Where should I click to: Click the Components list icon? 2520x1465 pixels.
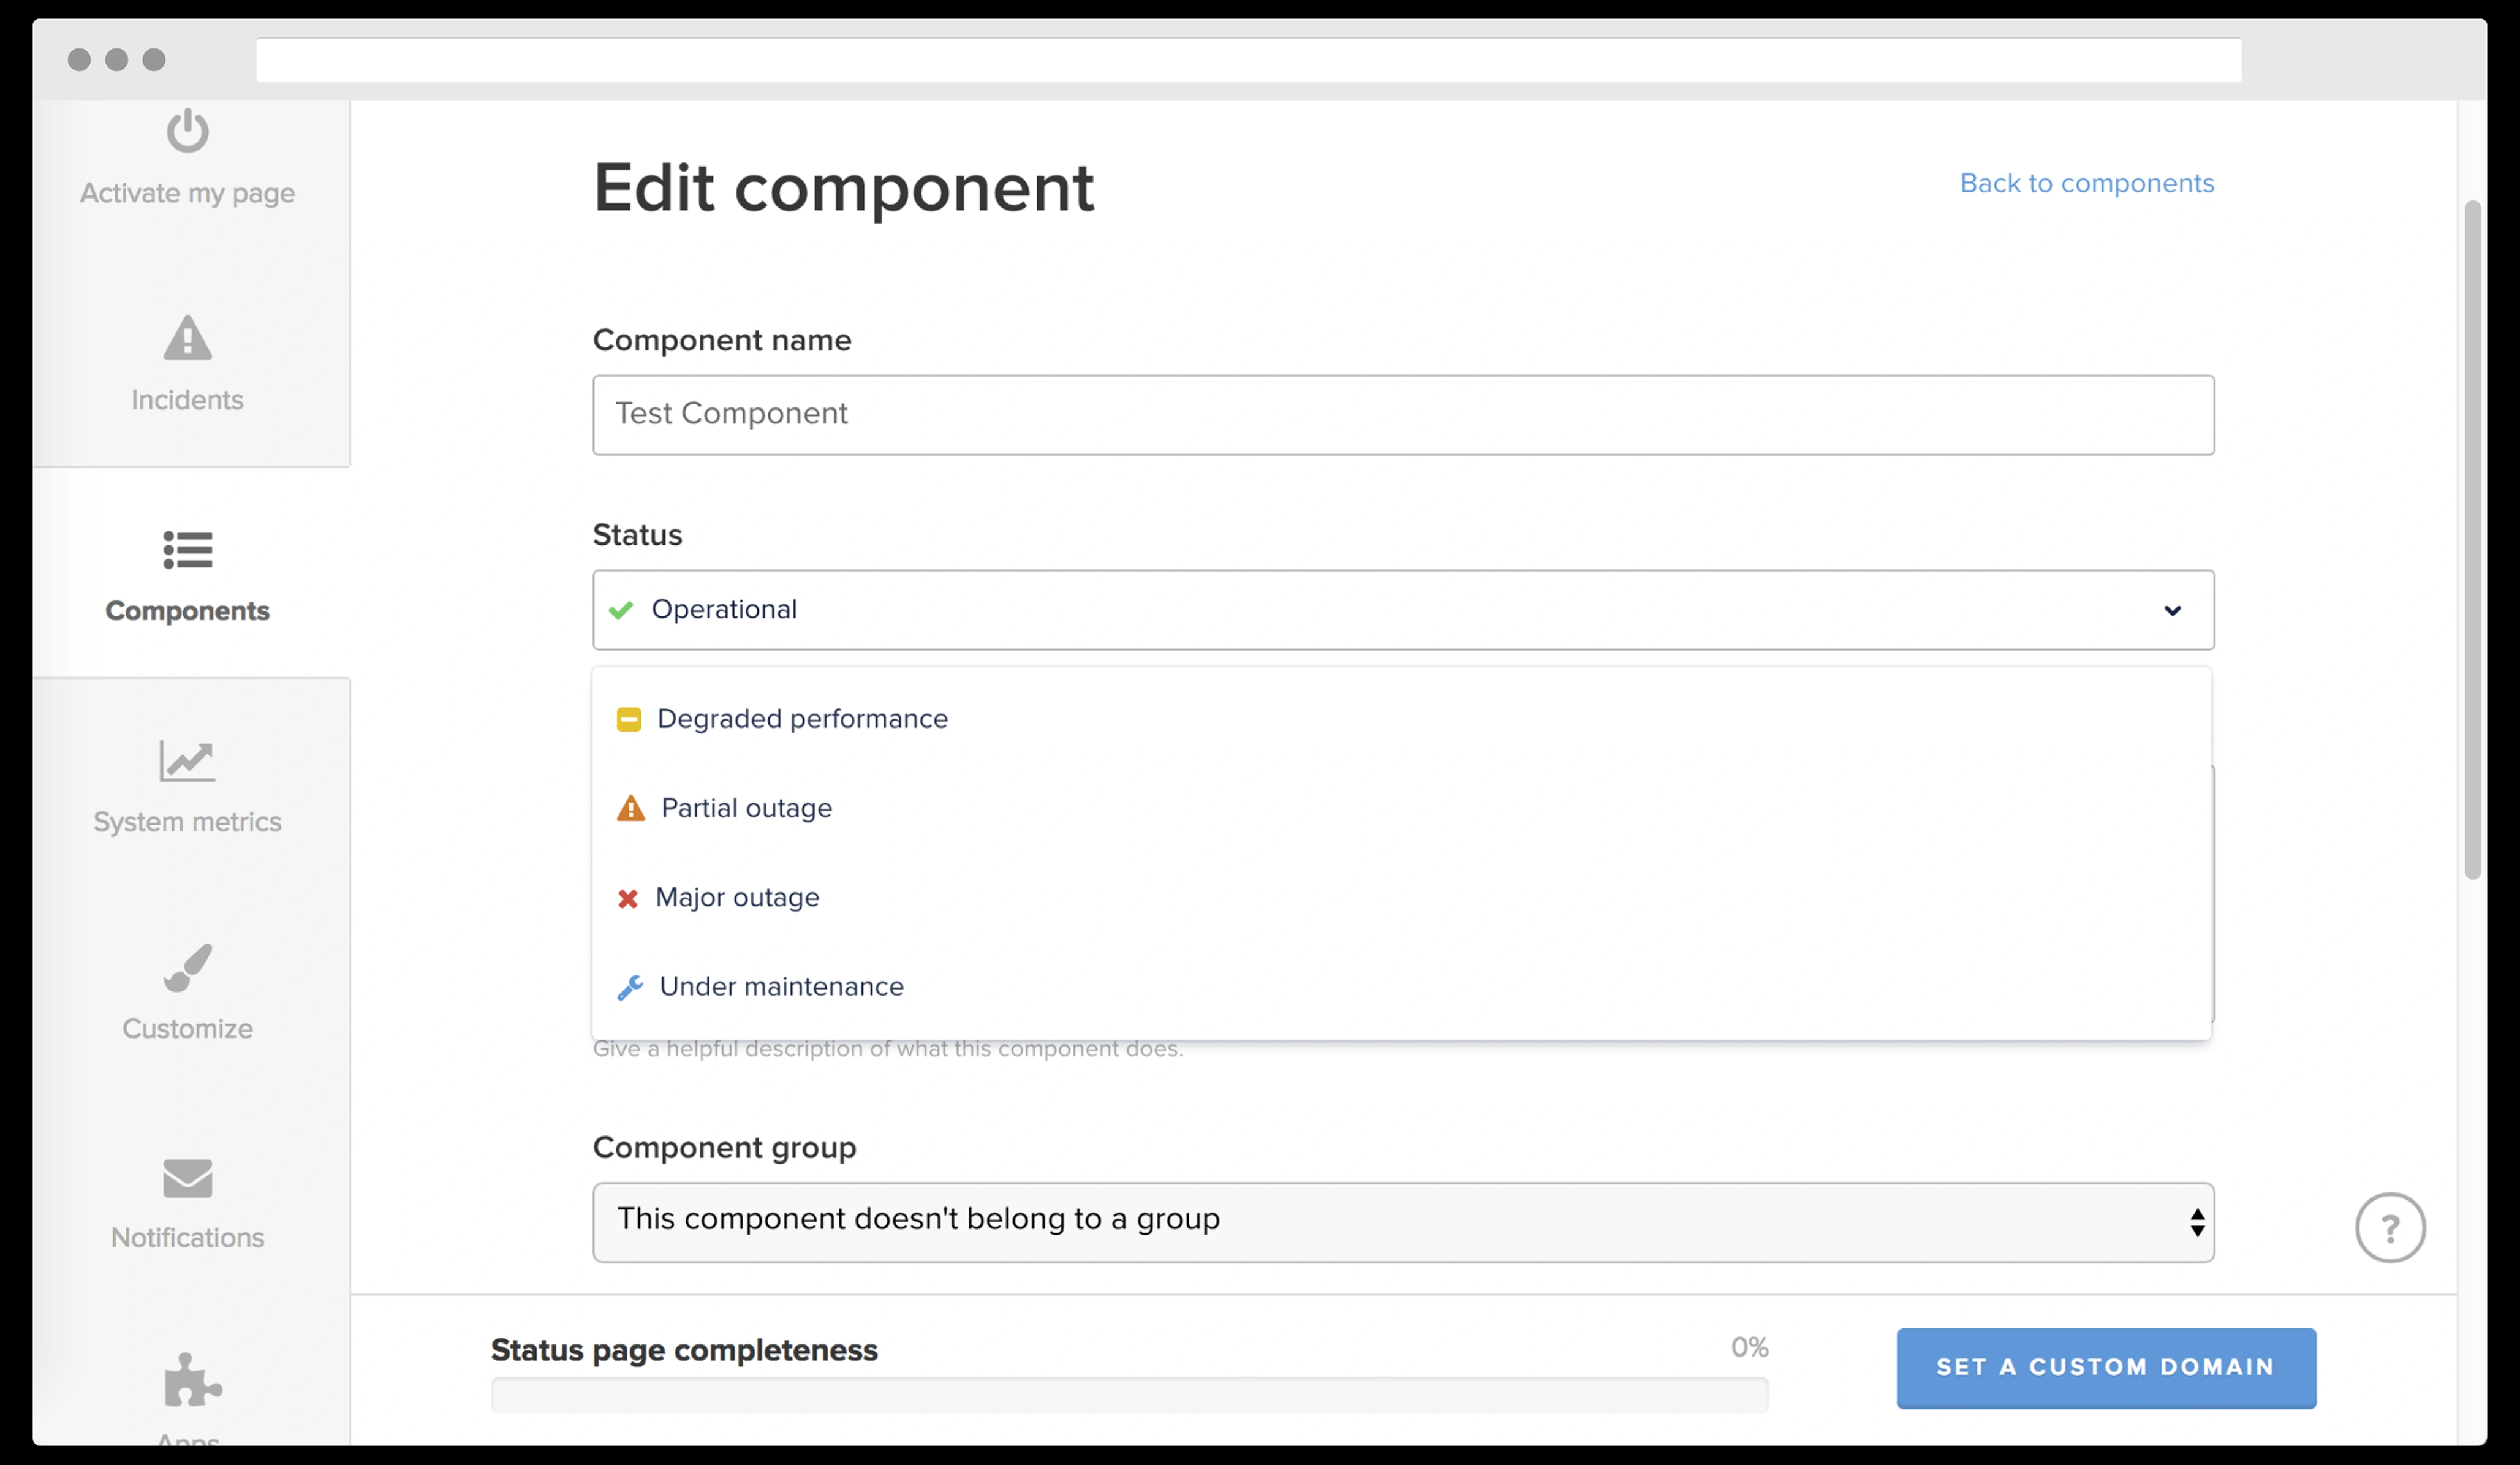pos(187,550)
